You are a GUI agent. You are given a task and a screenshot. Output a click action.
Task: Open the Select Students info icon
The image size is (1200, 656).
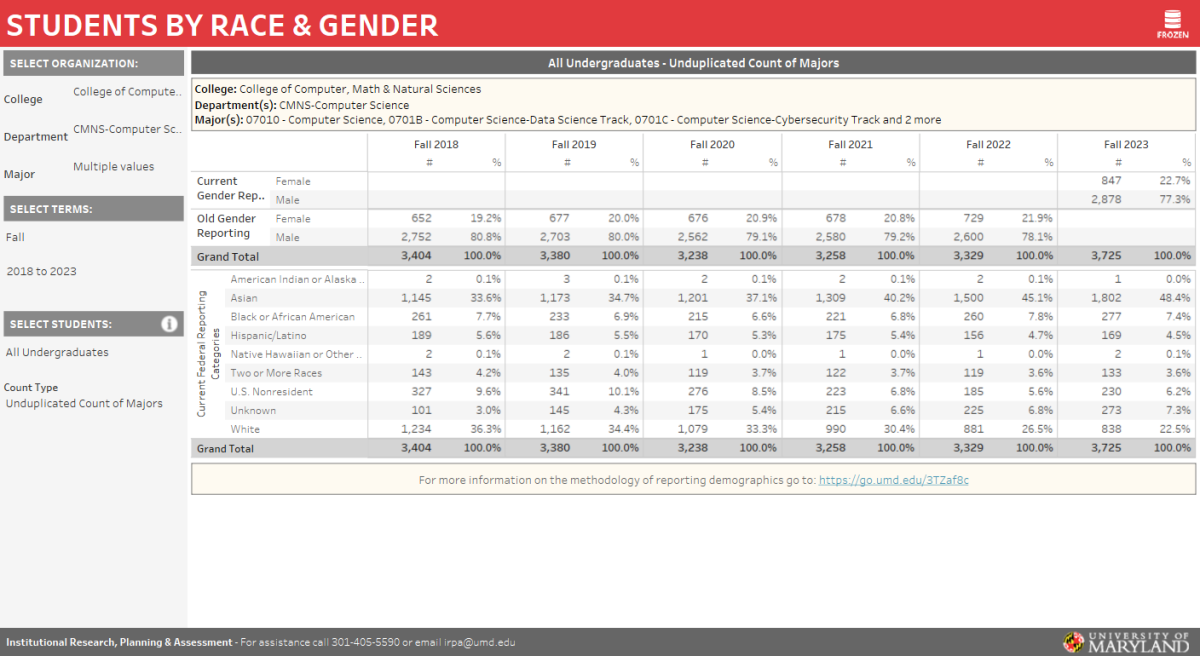point(169,324)
